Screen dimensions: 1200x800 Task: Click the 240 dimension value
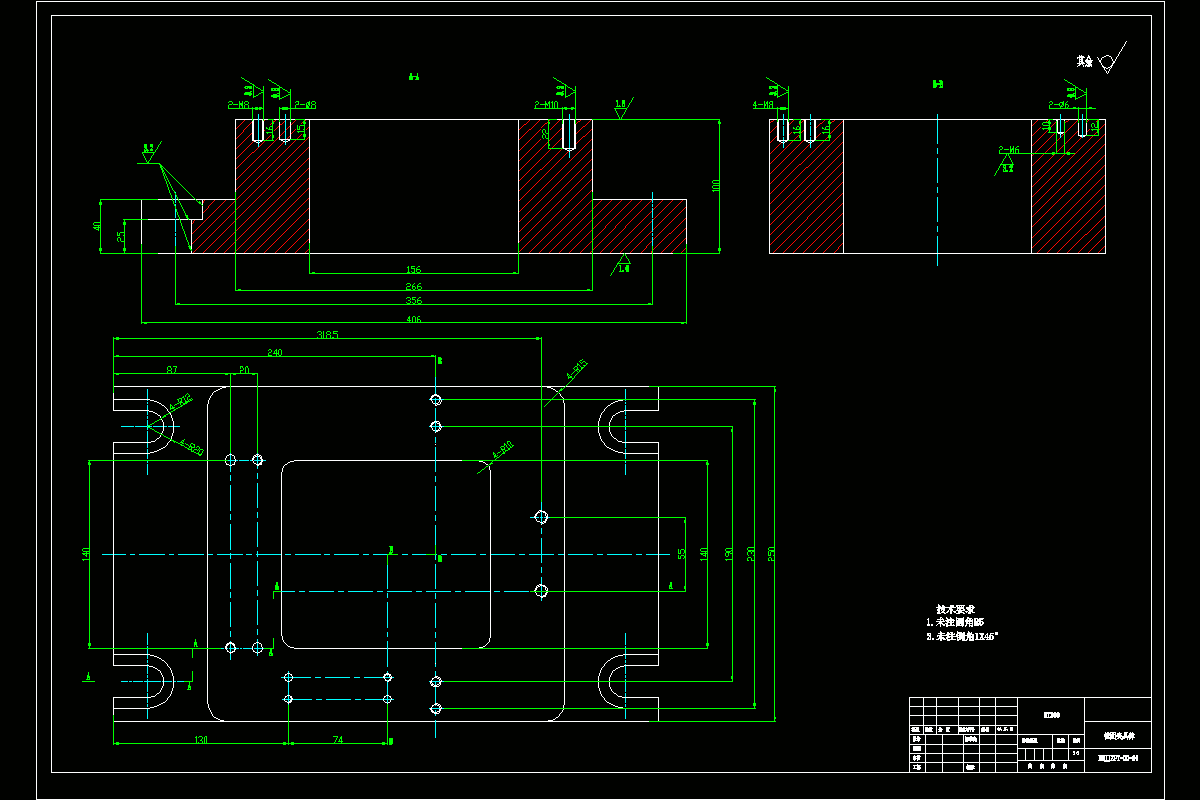274,352
